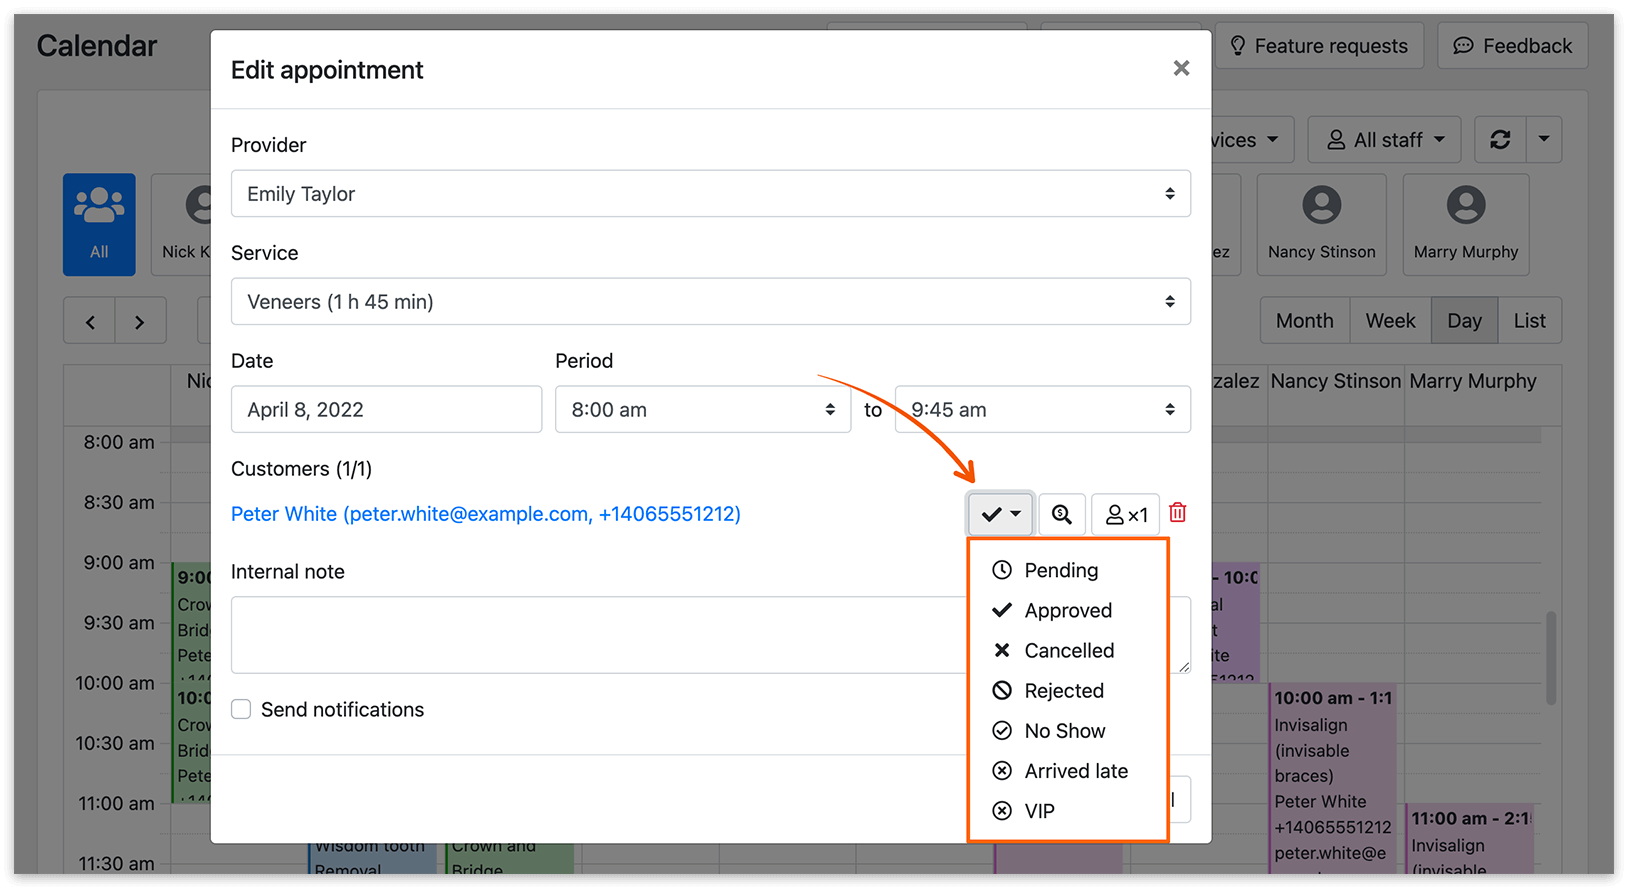
Task: Click the ban icon beside Rejected
Action: pos(1001,690)
